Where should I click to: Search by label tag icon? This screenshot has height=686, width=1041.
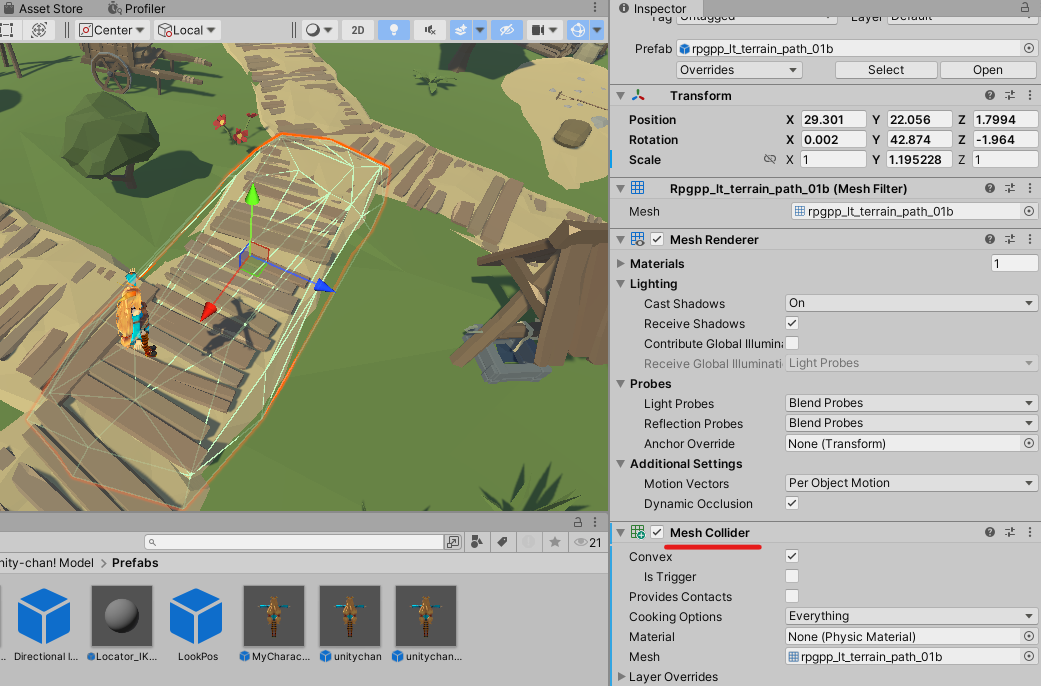(503, 542)
